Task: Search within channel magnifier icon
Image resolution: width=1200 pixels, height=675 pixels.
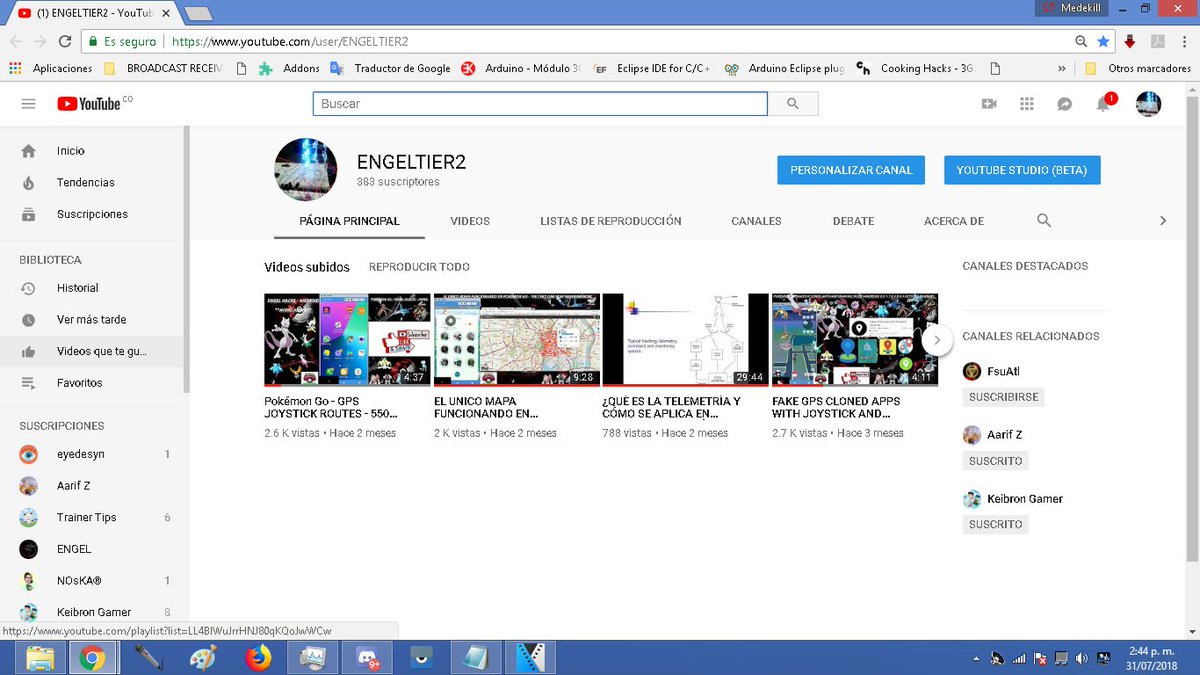Action: (1044, 221)
